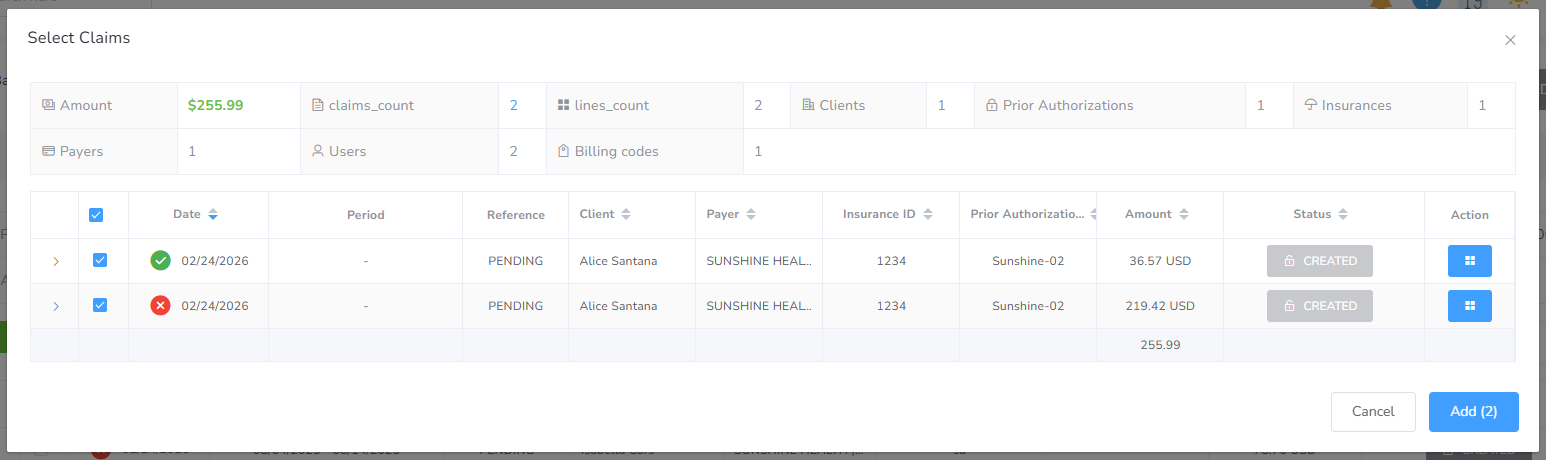Sort by Payer column arrows
The image size is (1546, 460).
pos(750,215)
